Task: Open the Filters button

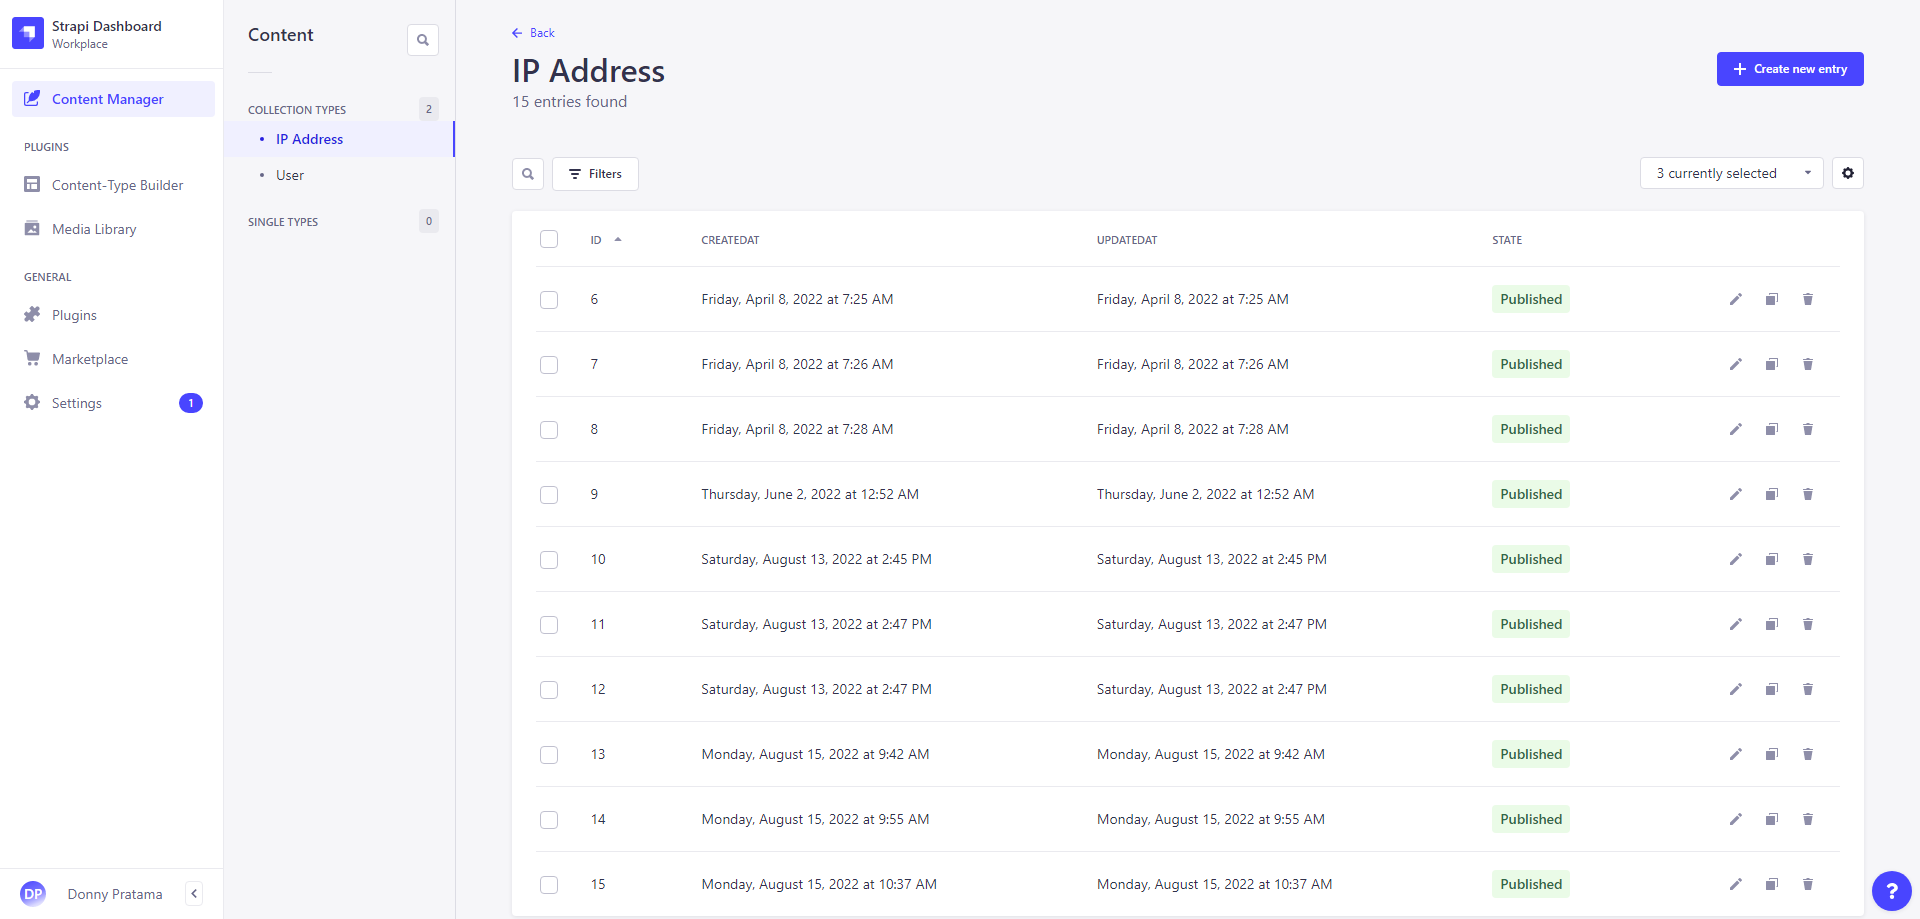Action: click(595, 174)
